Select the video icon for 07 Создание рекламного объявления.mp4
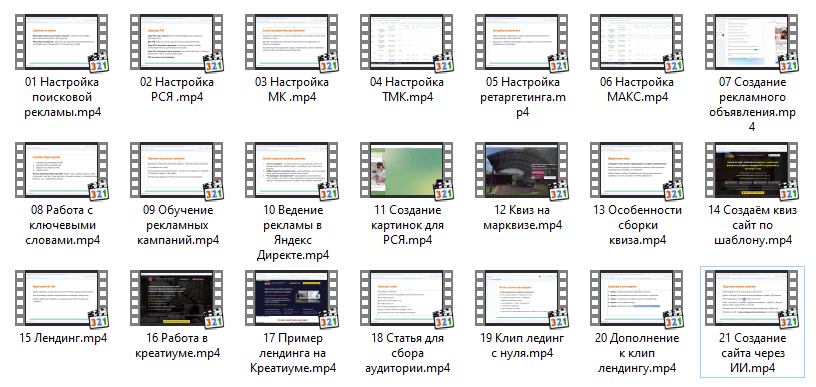Image resolution: width=816 pixels, height=387 pixels. [753, 43]
